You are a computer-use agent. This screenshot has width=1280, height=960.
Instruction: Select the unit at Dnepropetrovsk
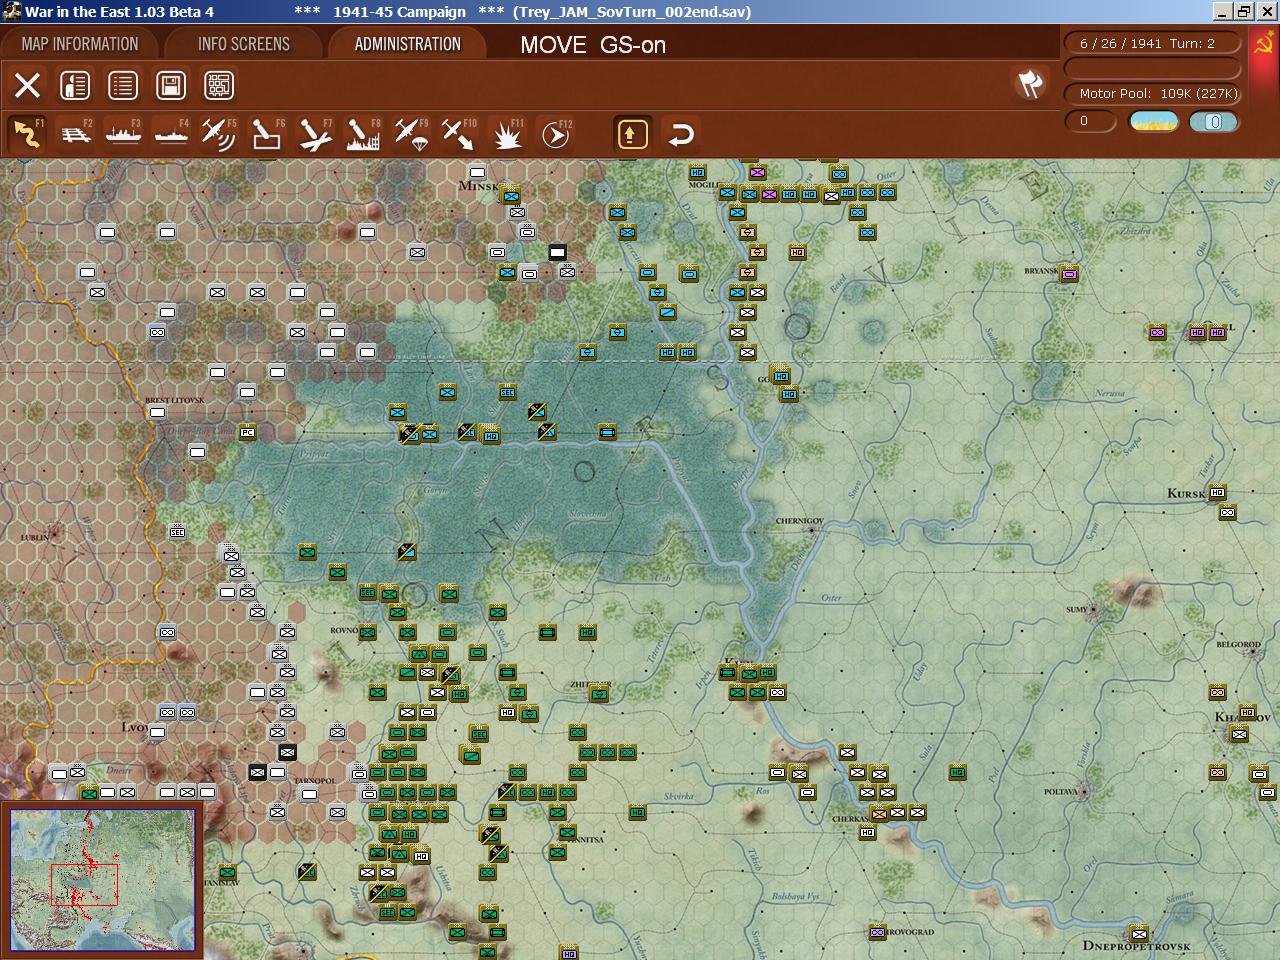[1139, 932]
